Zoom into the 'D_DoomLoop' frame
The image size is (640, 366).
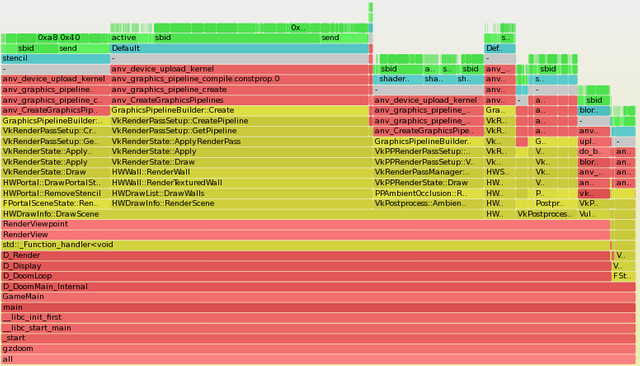[306, 276]
